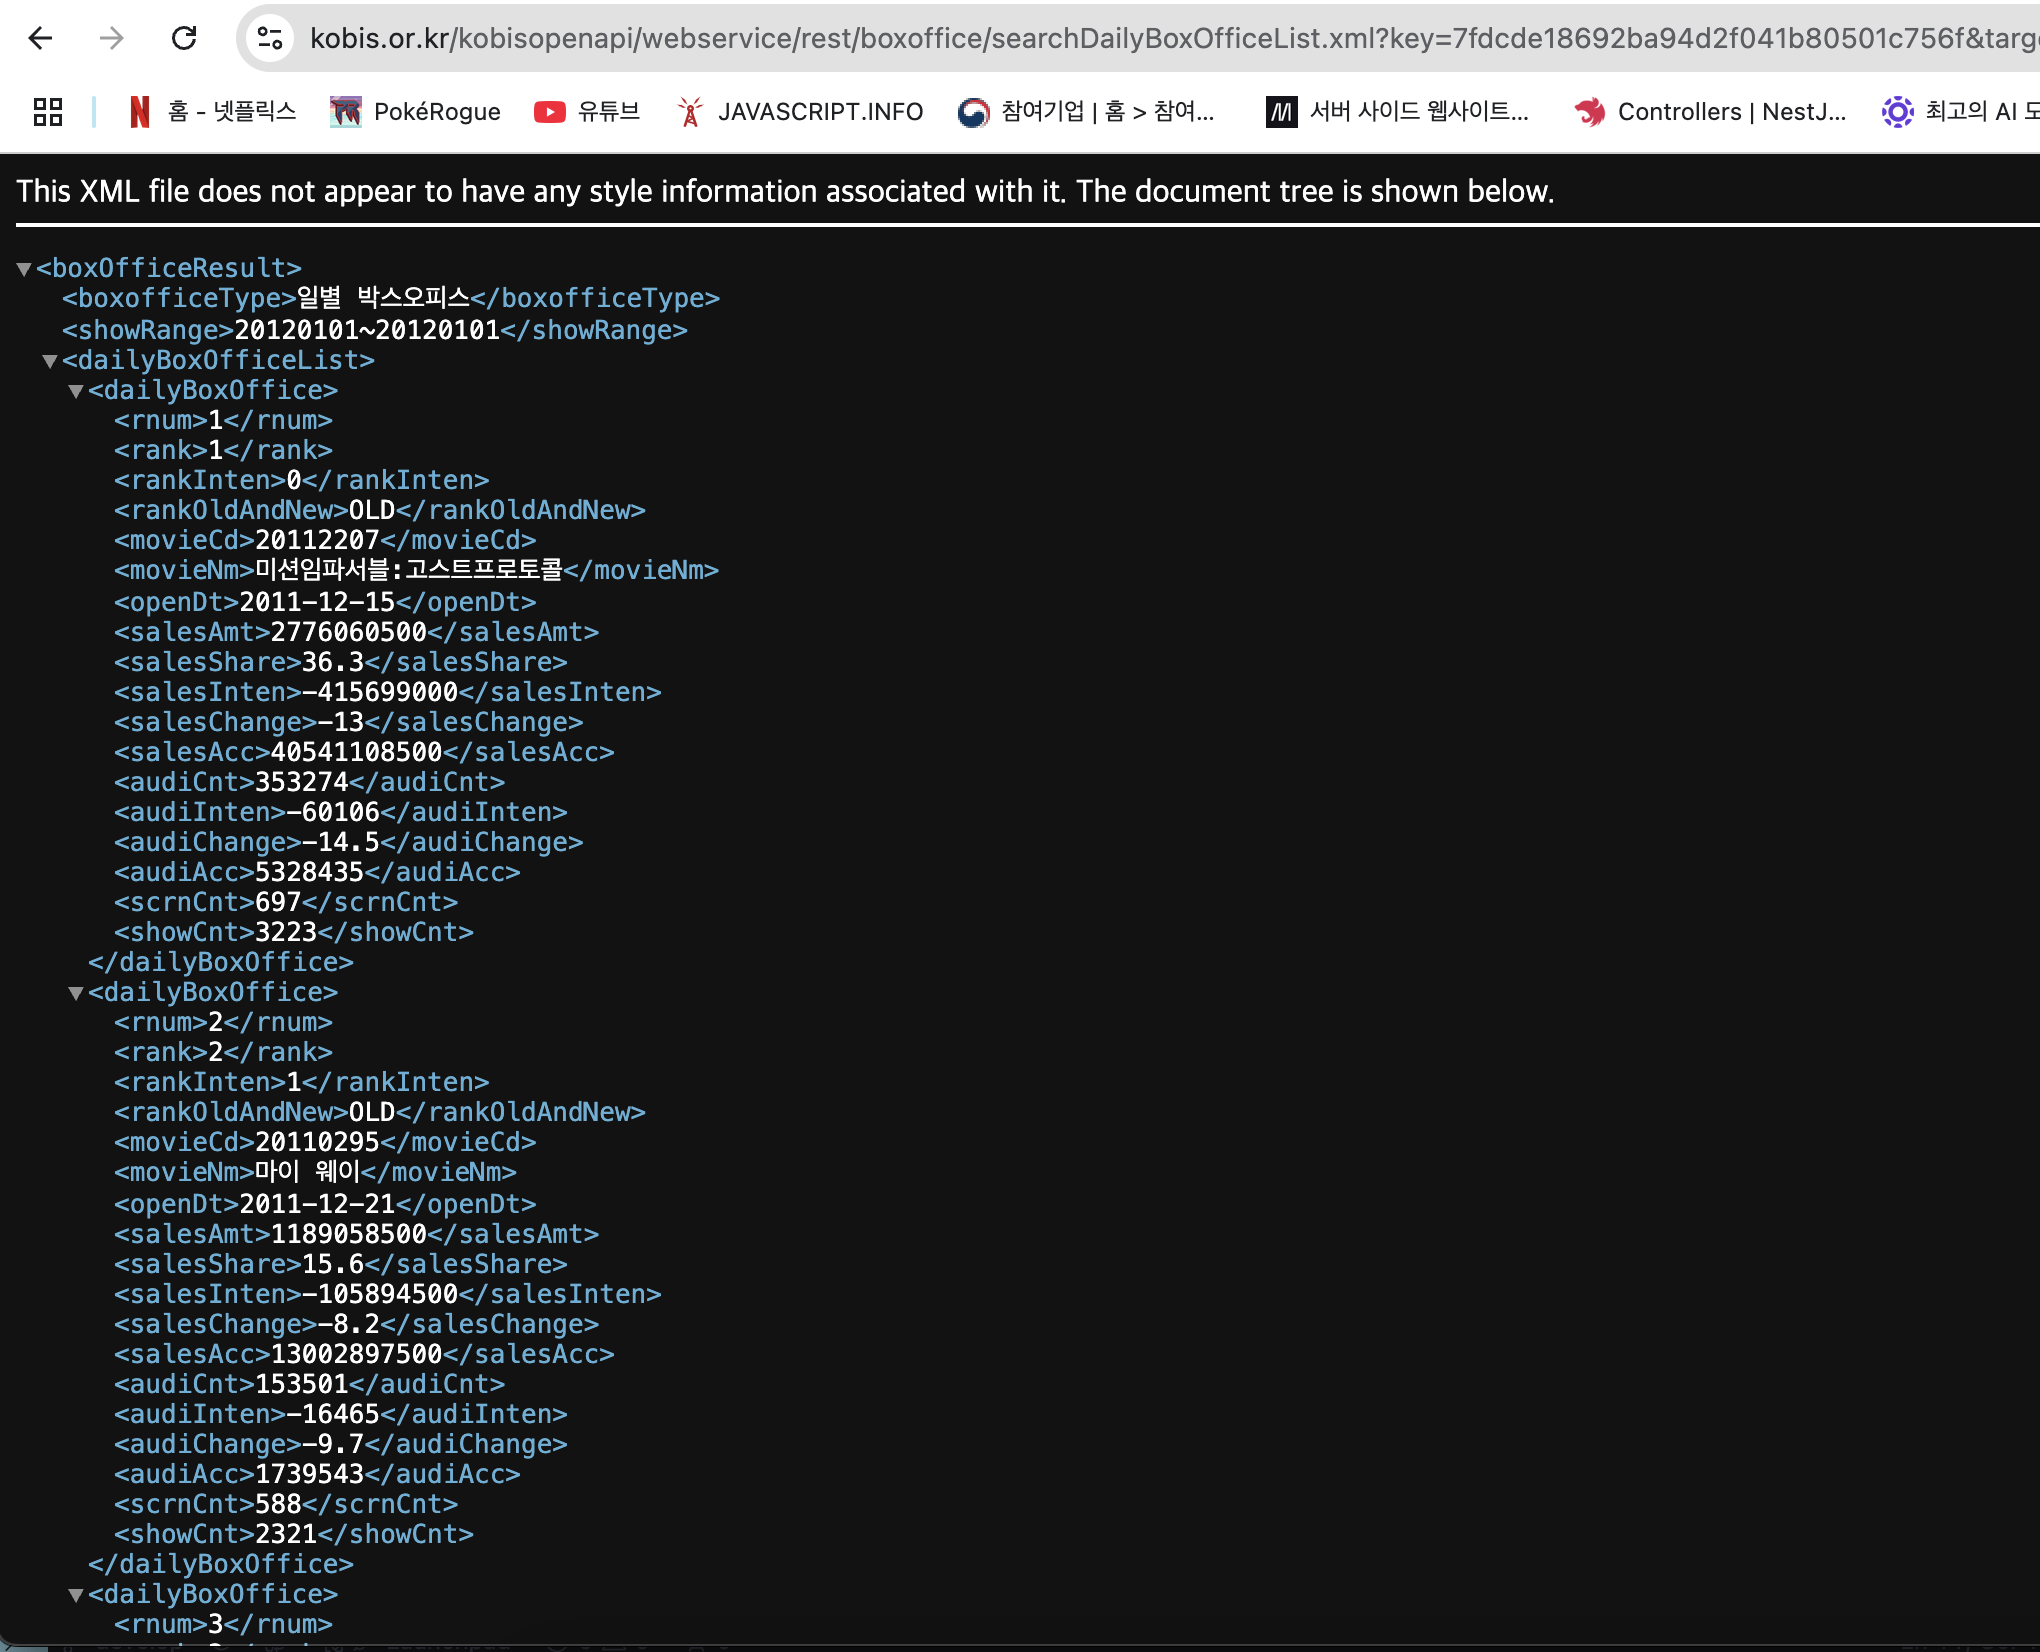
Task: Click the 참여기업 bookmark favicon
Action: point(973,111)
